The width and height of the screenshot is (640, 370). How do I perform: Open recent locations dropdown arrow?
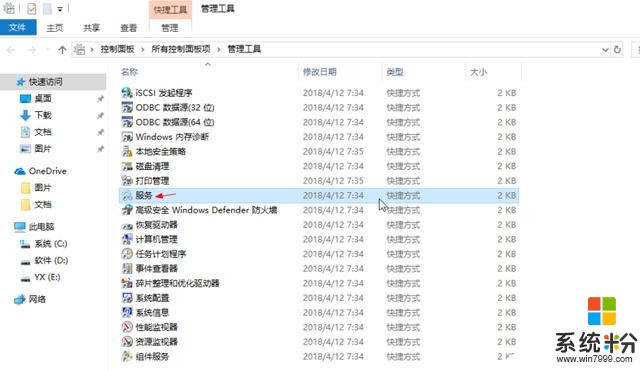pos(48,50)
